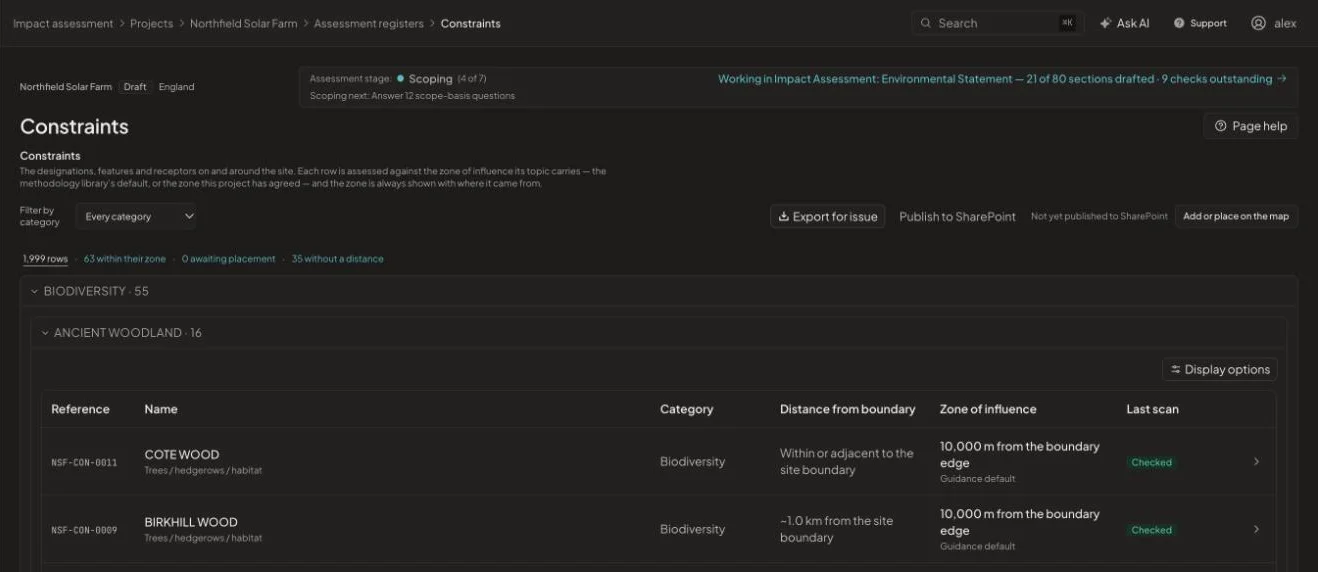1318x572 pixels.
Task: Click COTE WOOD name
Action: 182,454
